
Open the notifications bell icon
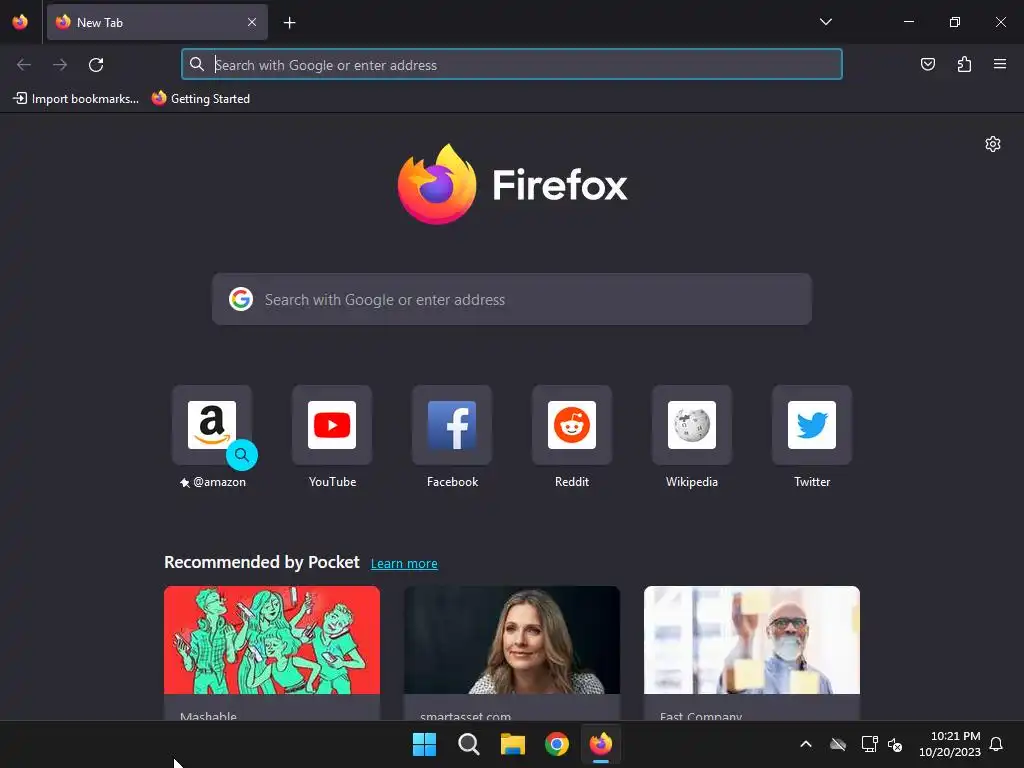[996, 744]
